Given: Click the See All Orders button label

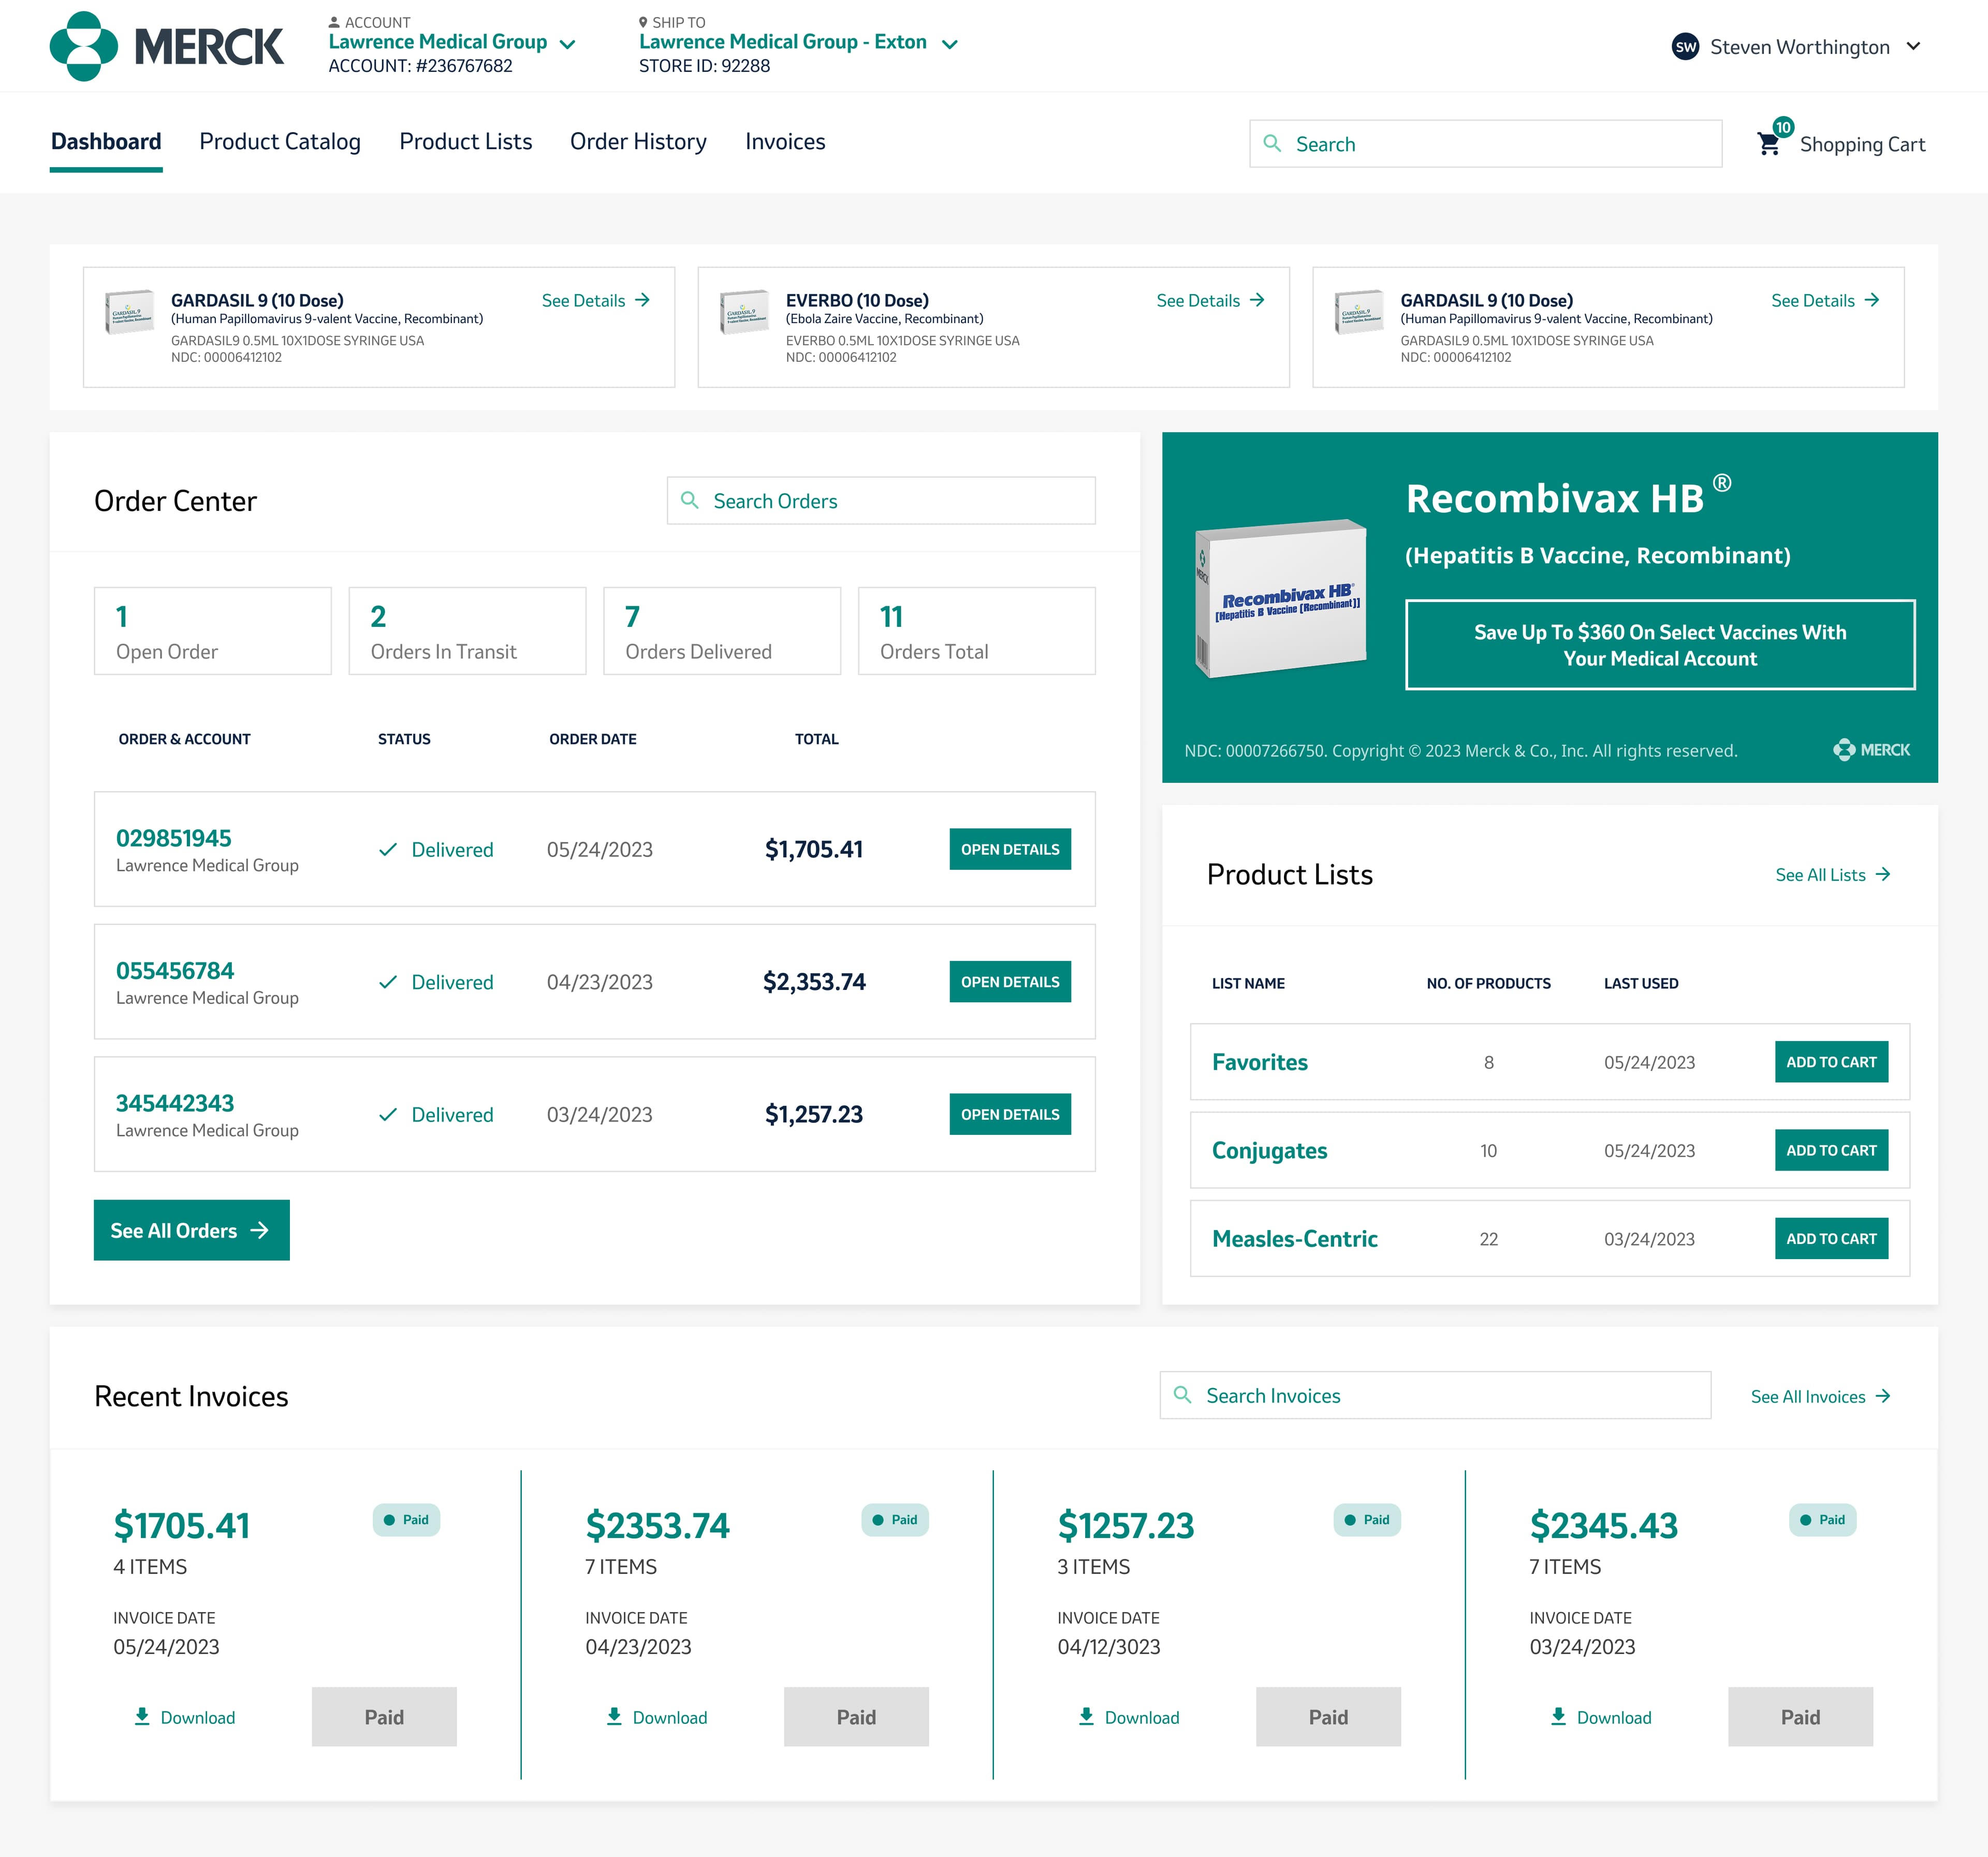Looking at the screenshot, I should point(174,1230).
